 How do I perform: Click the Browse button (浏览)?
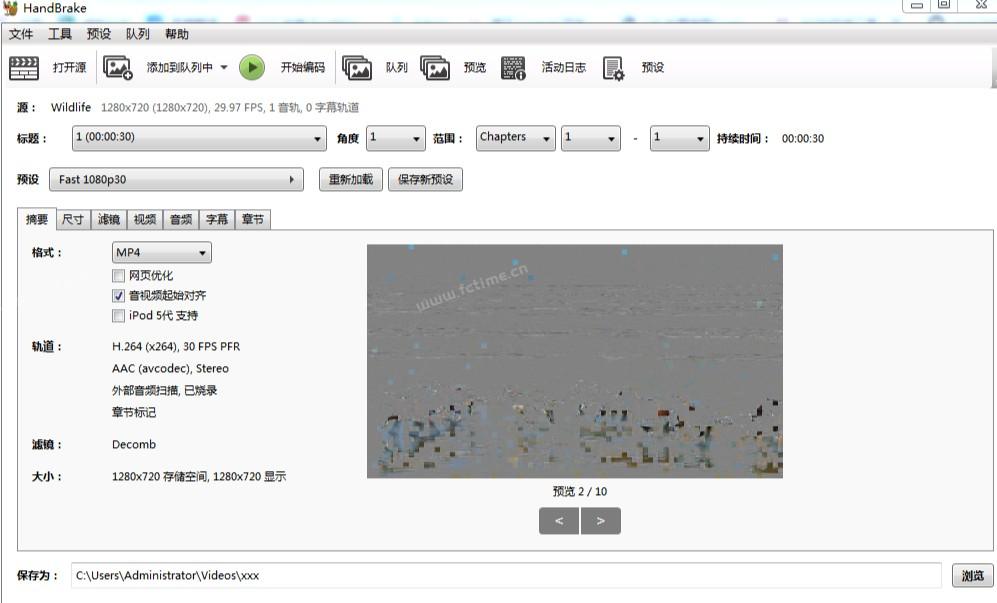tap(972, 576)
